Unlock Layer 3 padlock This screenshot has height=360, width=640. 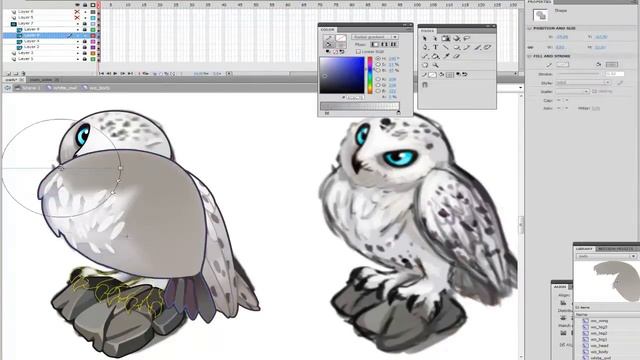[85, 53]
